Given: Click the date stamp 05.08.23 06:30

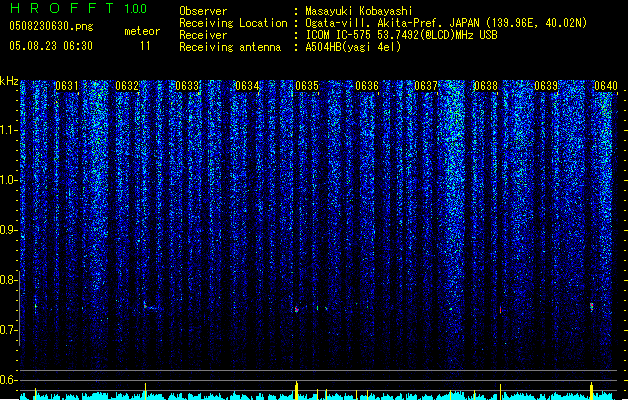Looking at the screenshot, I should pos(51,46).
